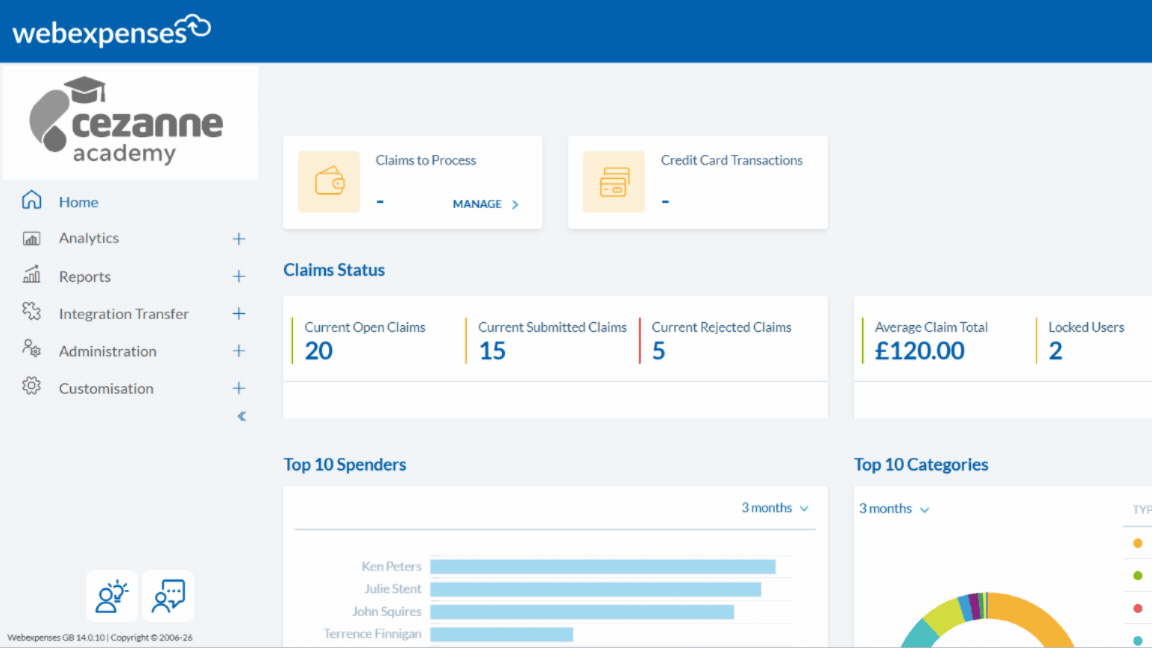Click the Claims to Process wallet icon
The image size is (1152, 648).
coord(329,182)
